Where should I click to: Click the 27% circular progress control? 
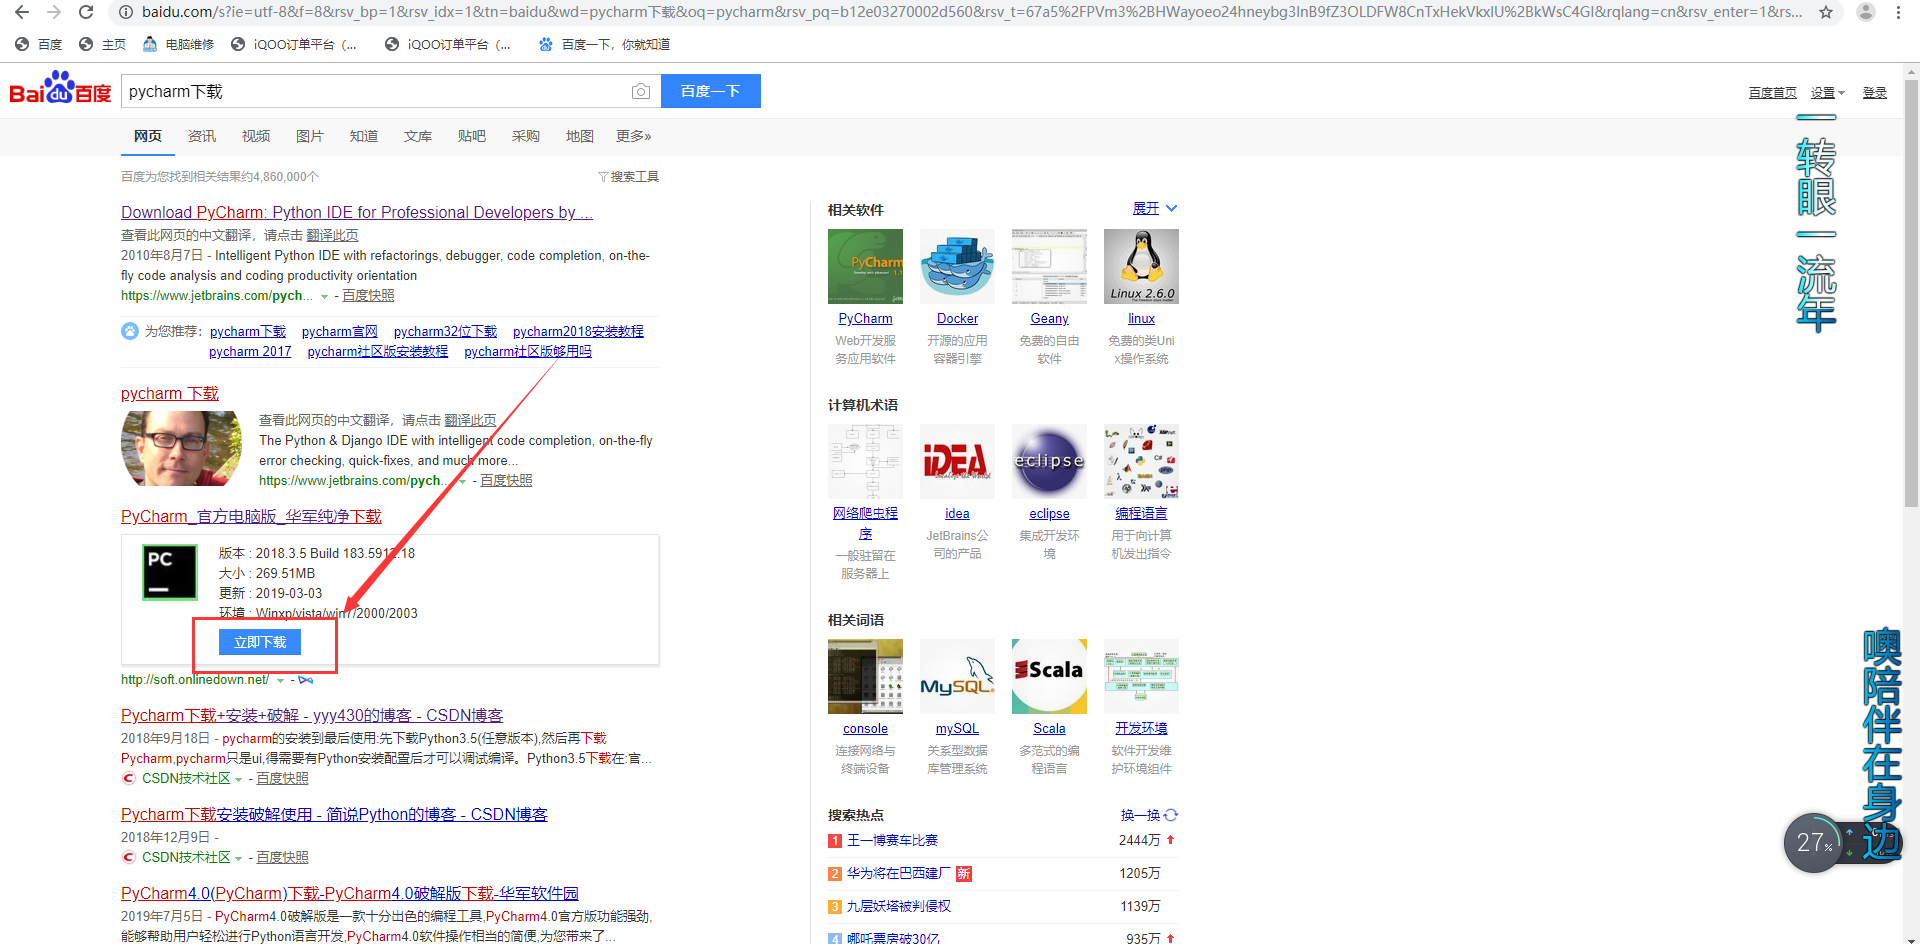[x=1813, y=843]
